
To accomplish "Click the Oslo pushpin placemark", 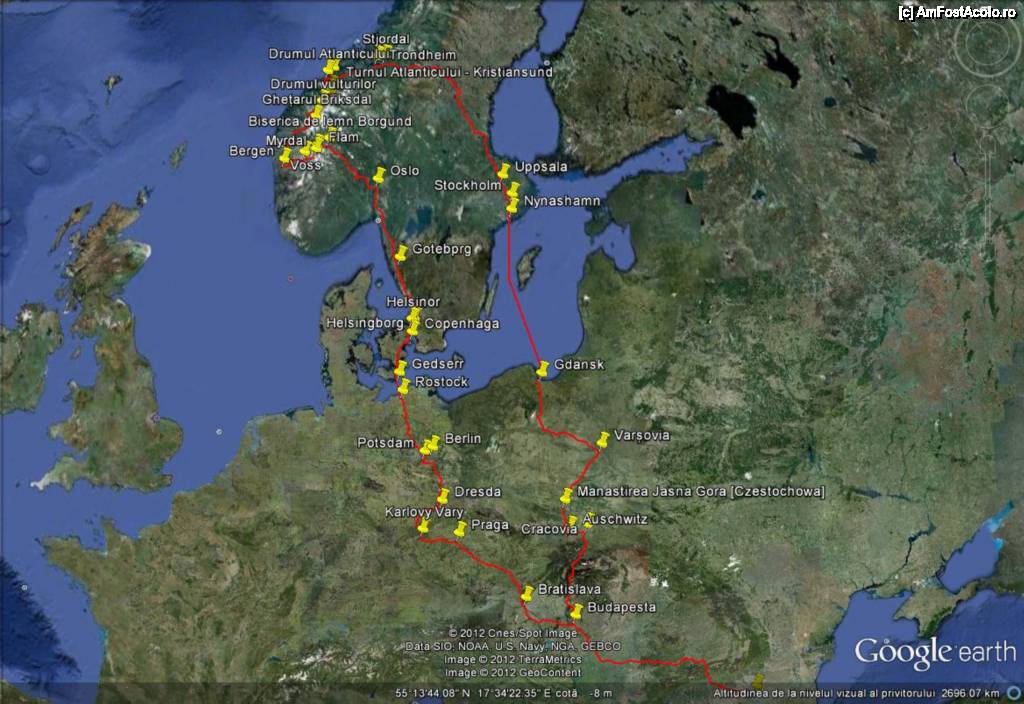I will (379, 175).
